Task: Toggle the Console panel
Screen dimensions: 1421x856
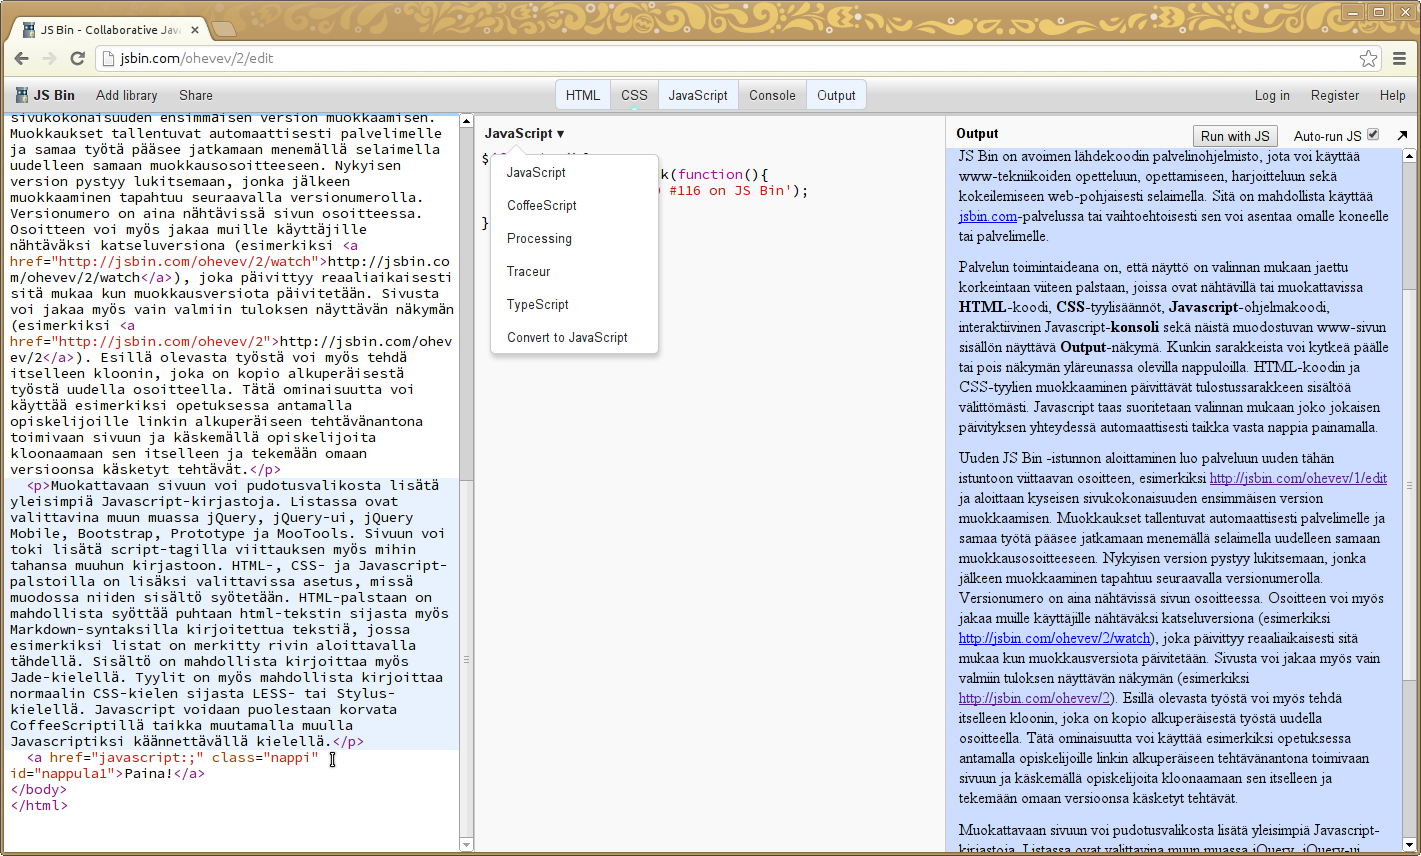Action: (772, 95)
